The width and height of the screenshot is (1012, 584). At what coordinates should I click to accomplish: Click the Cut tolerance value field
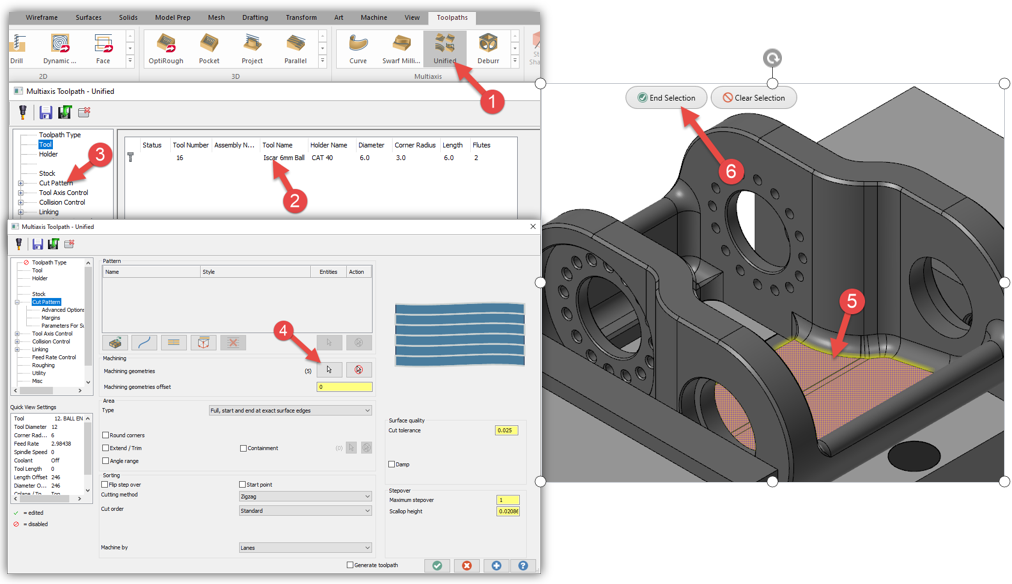tap(506, 430)
